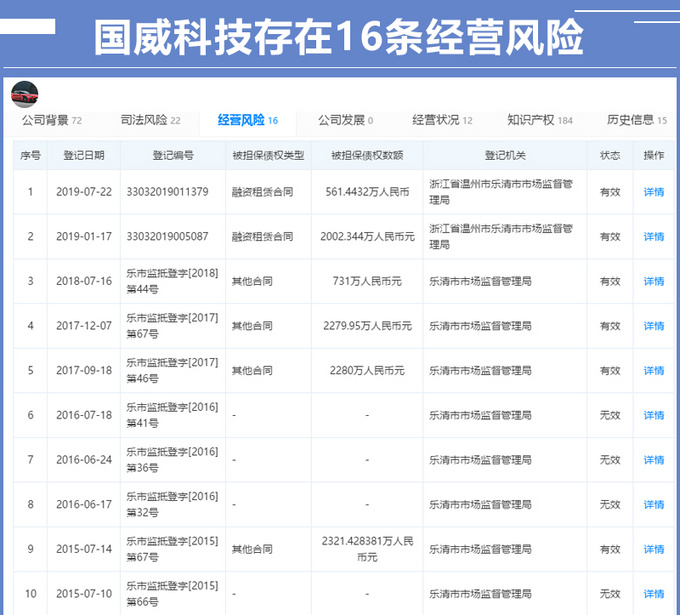View 详情 for the 2015-07-14 record

click(653, 549)
